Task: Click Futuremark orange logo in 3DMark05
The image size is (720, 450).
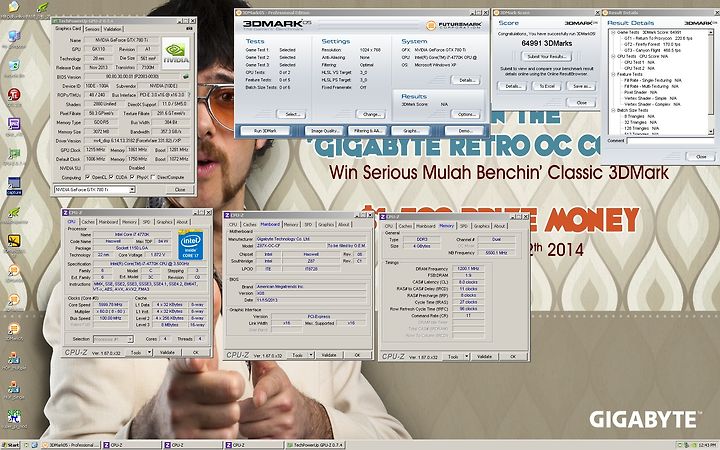Action: pyautogui.click(x=431, y=25)
